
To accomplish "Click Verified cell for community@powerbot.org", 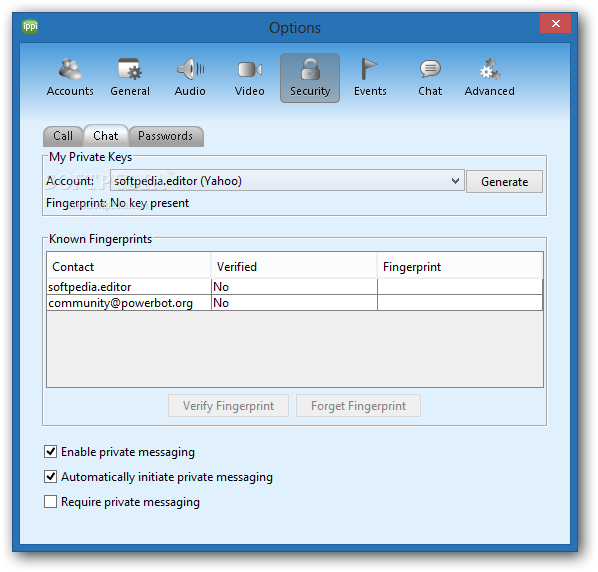I will 294,303.
